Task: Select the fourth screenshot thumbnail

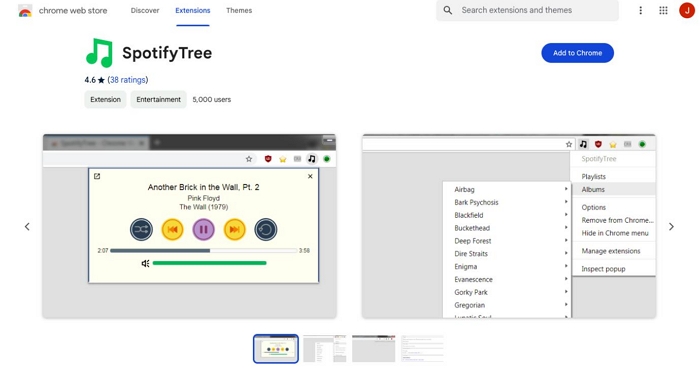Action: 422,348
